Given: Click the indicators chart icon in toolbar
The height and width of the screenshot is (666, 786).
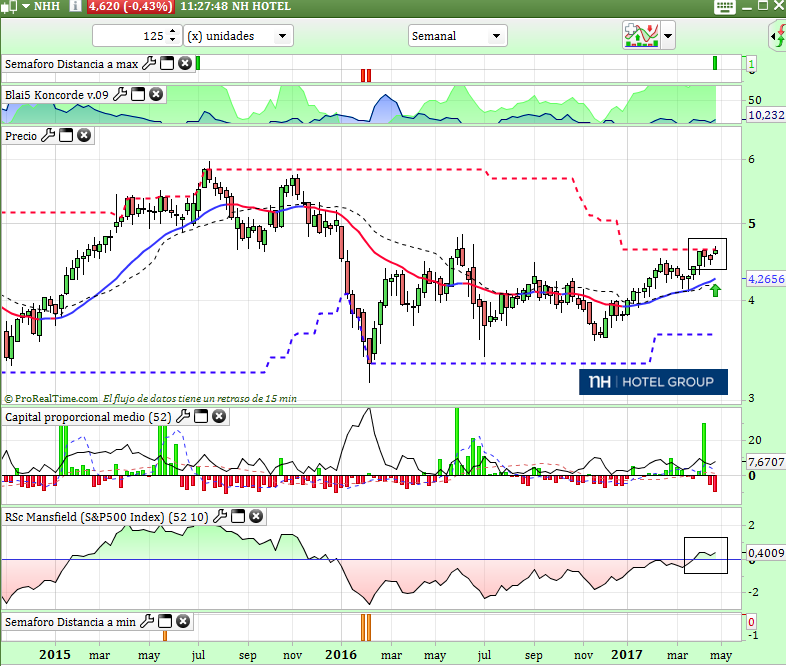Looking at the screenshot, I should 641,35.
